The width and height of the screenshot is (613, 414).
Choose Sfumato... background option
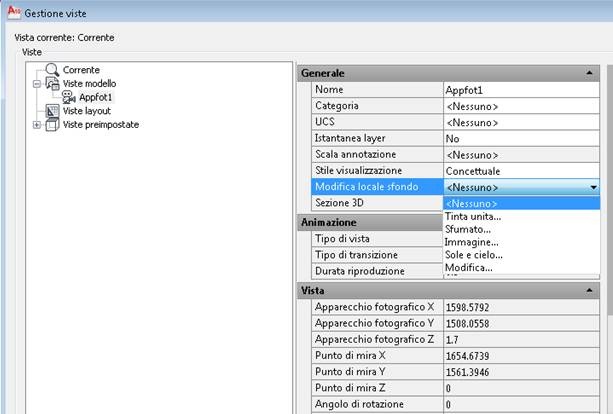(x=522, y=229)
